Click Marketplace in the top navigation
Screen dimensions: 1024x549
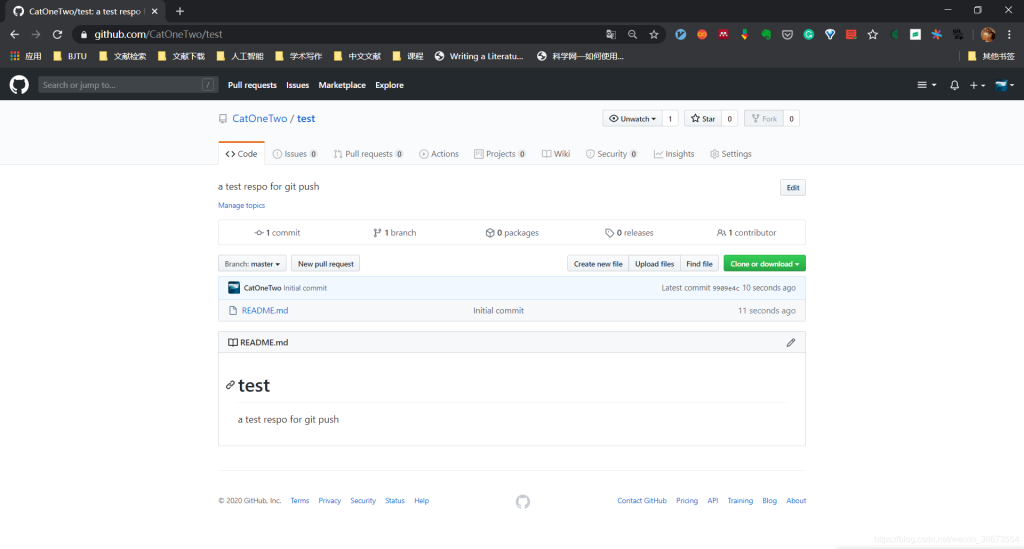pos(342,85)
